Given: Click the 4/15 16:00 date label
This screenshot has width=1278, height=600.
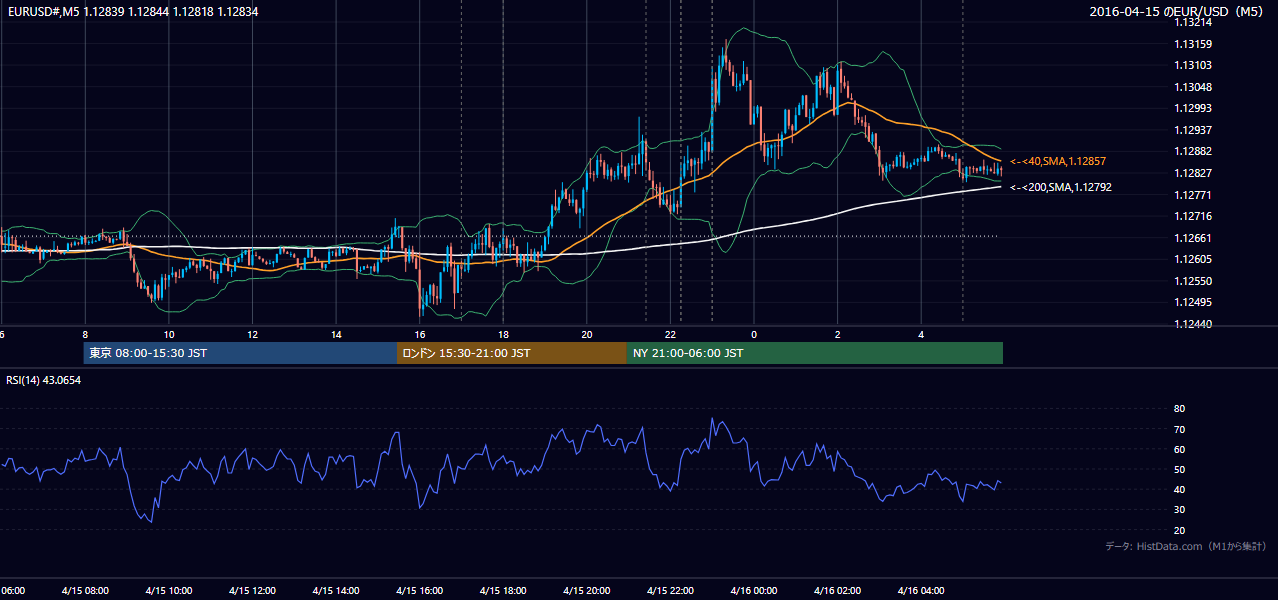Looking at the screenshot, I should 419,591.
